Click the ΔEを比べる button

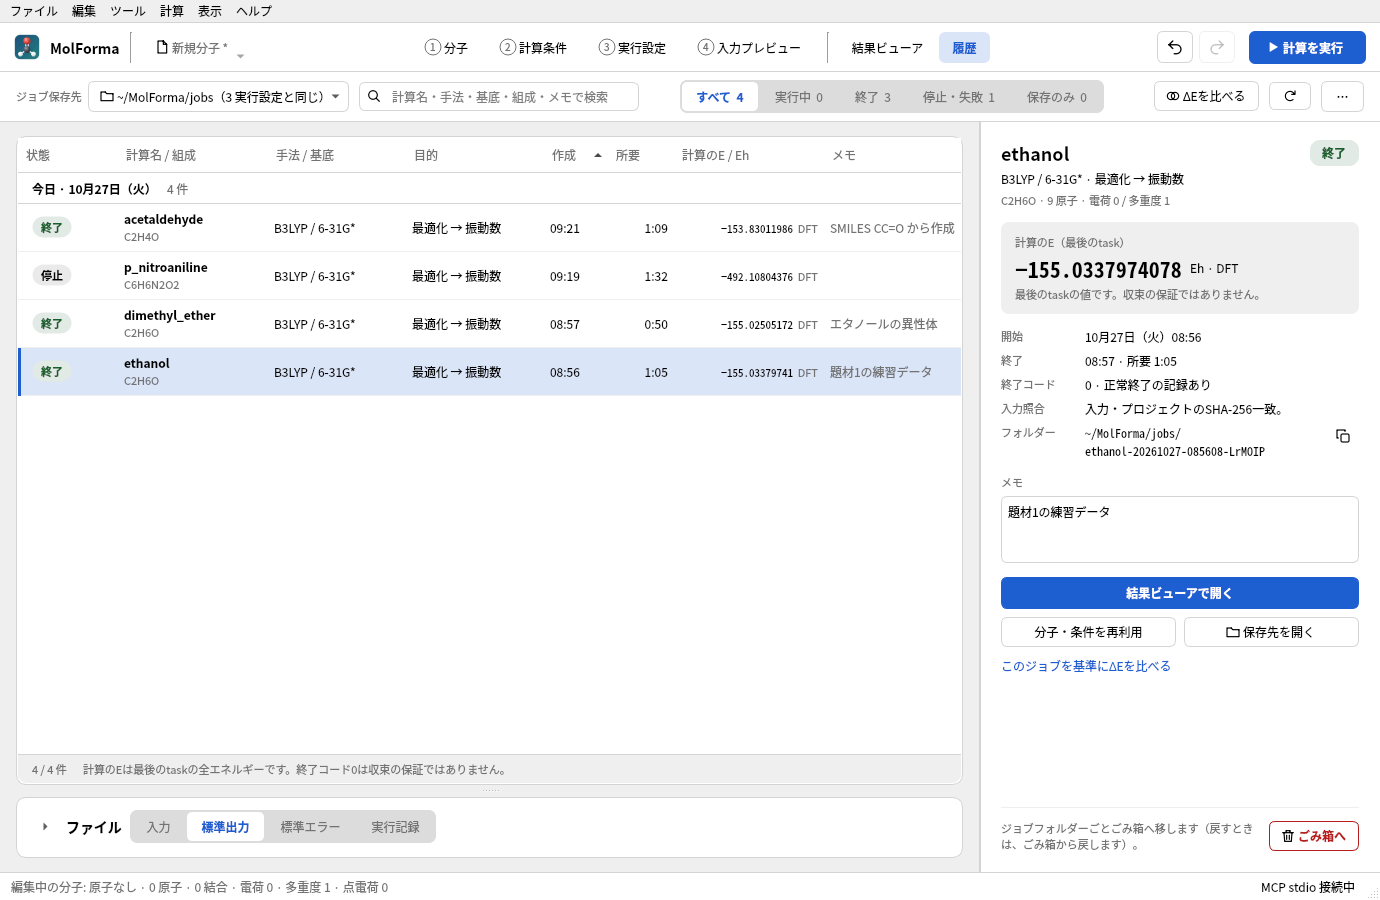point(1206,96)
